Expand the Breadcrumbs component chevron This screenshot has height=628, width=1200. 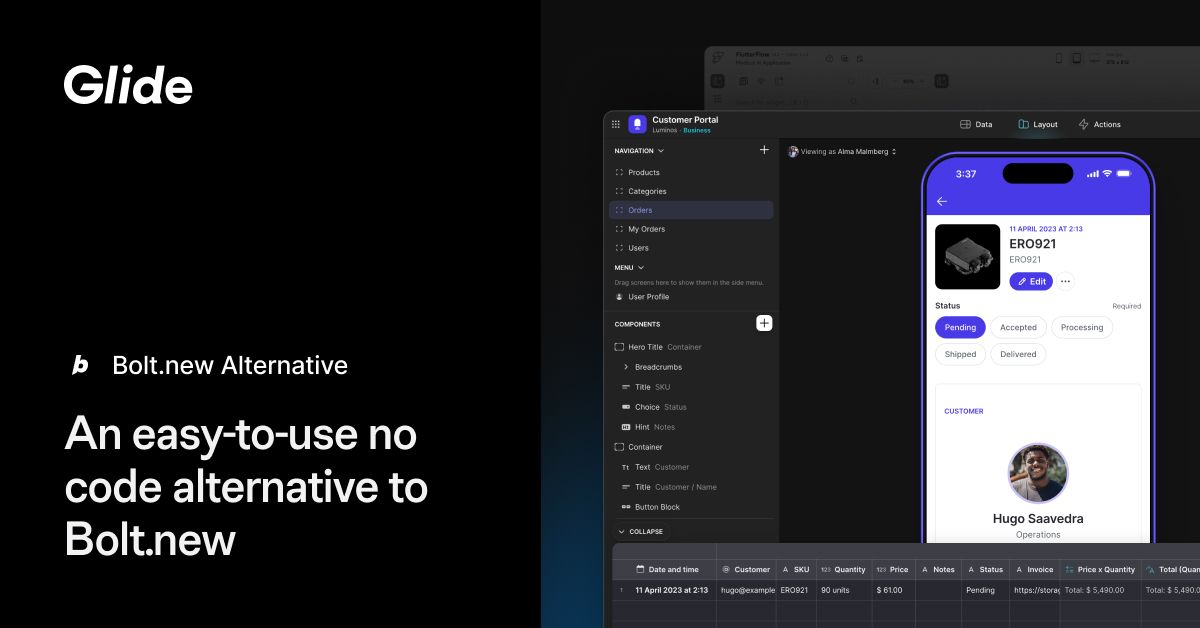pyautogui.click(x=626, y=367)
